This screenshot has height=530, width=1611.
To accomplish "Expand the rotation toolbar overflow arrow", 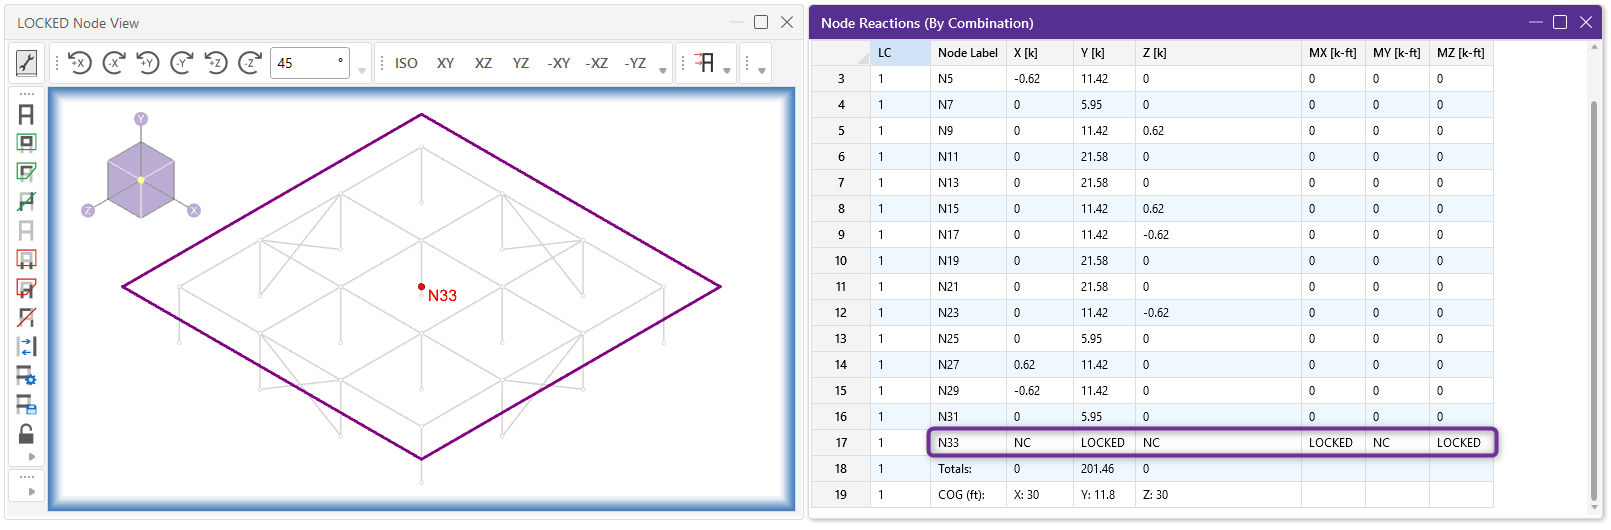I will (361, 71).
